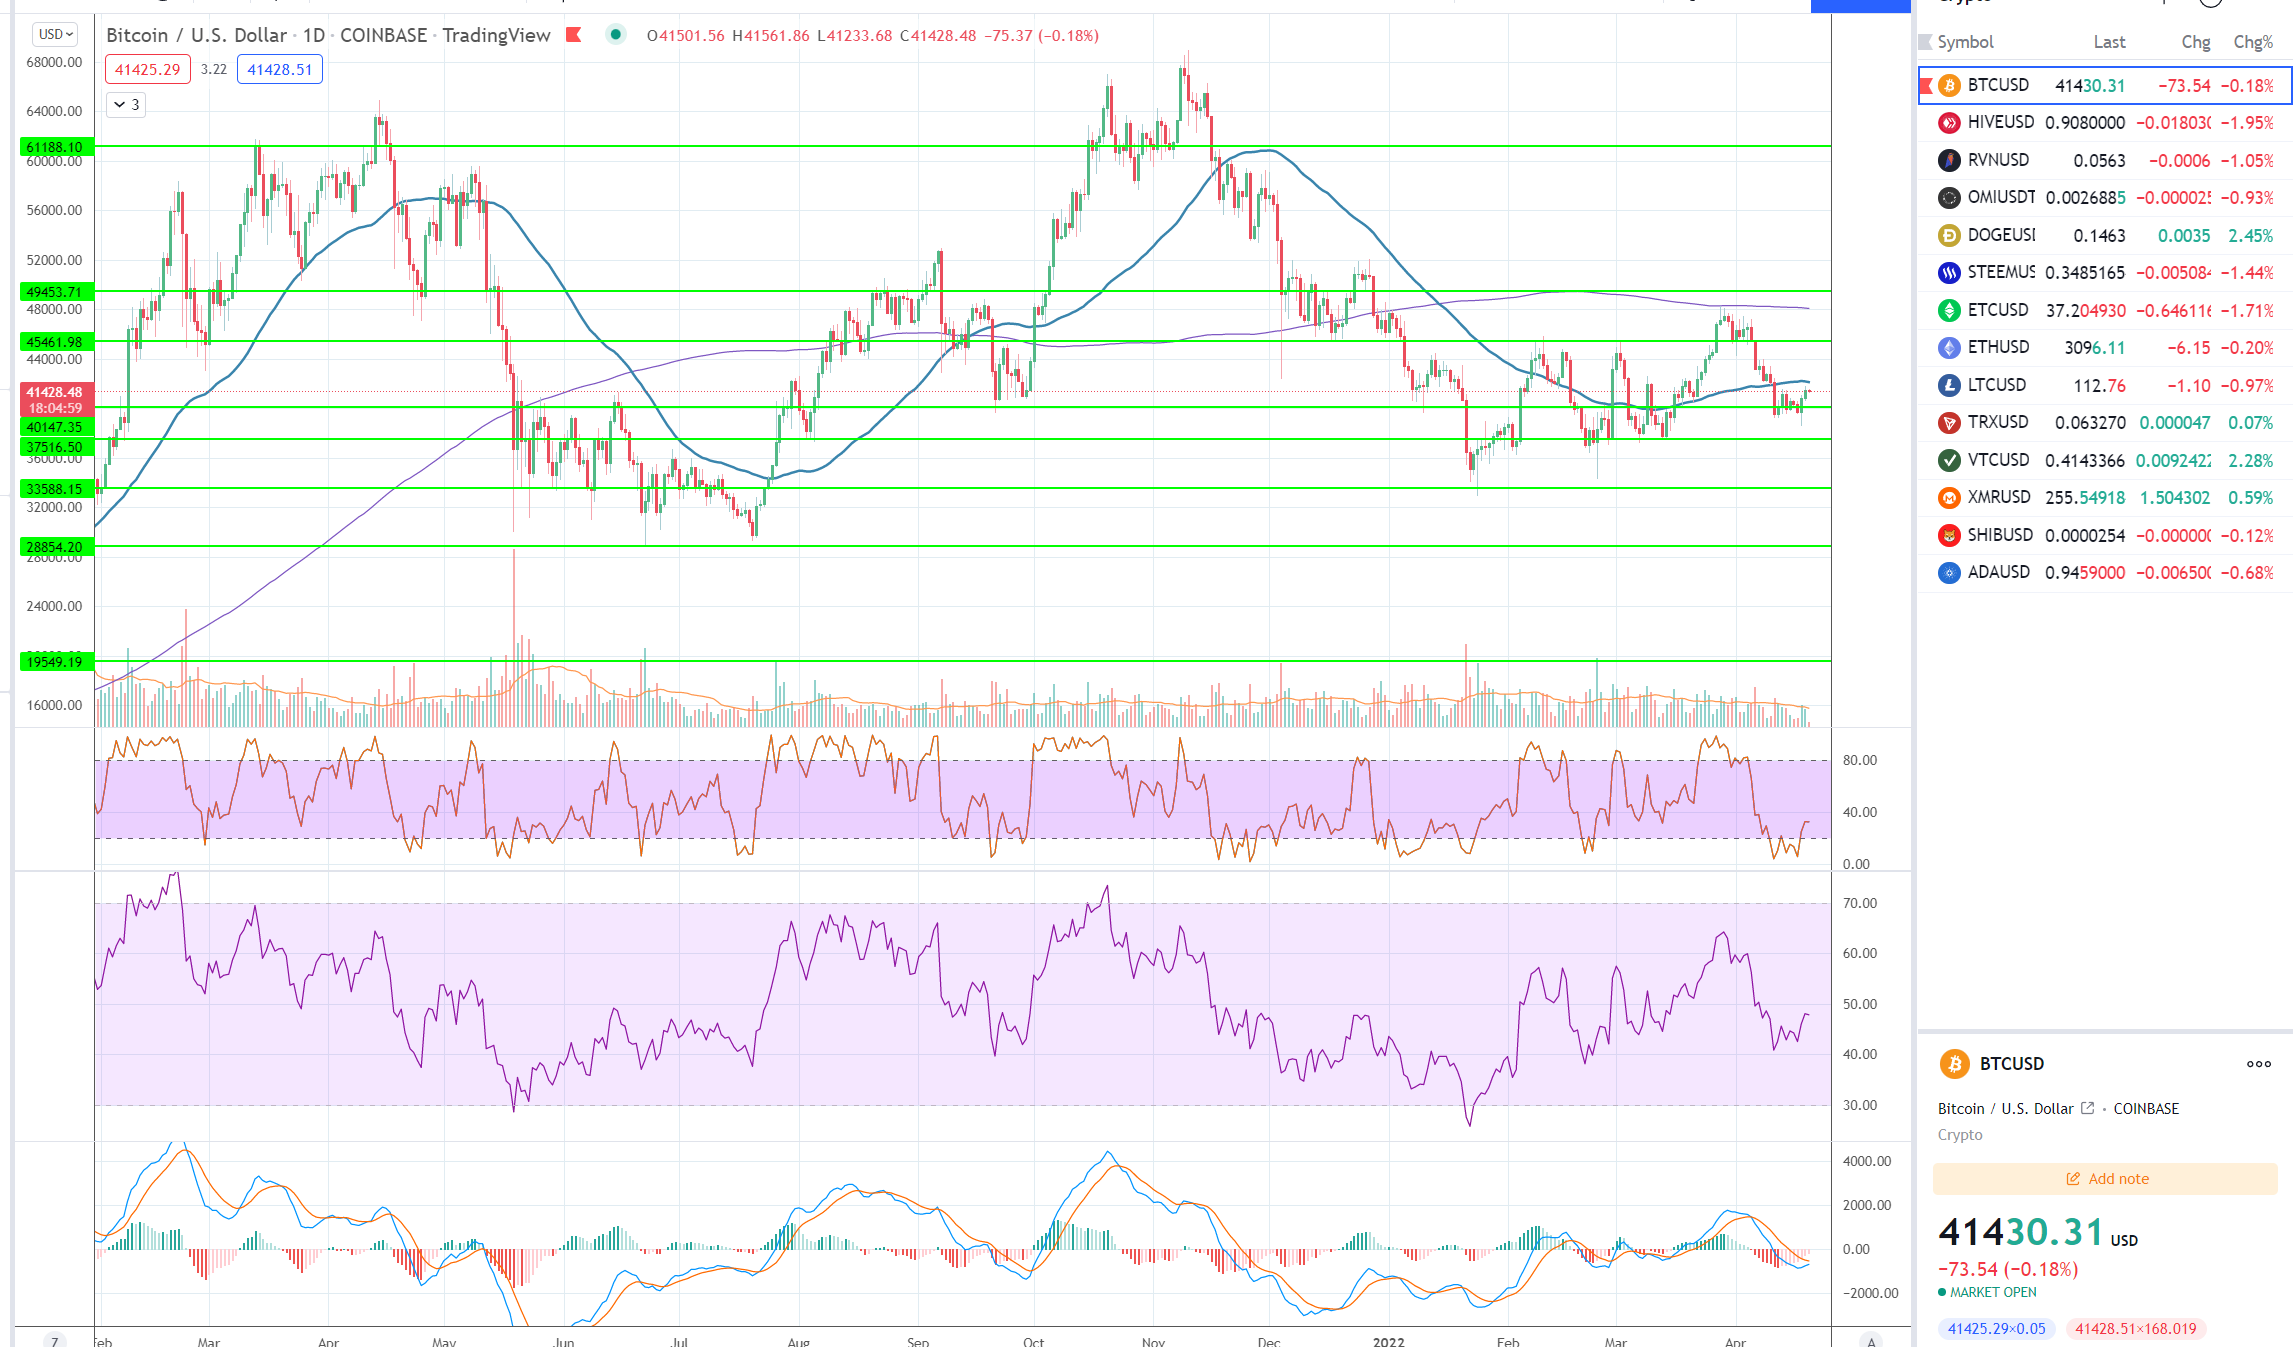Screen dimensions: 2293x1347
Task: Click MARKET OPEN status label
Action: pos(1992,1292)
